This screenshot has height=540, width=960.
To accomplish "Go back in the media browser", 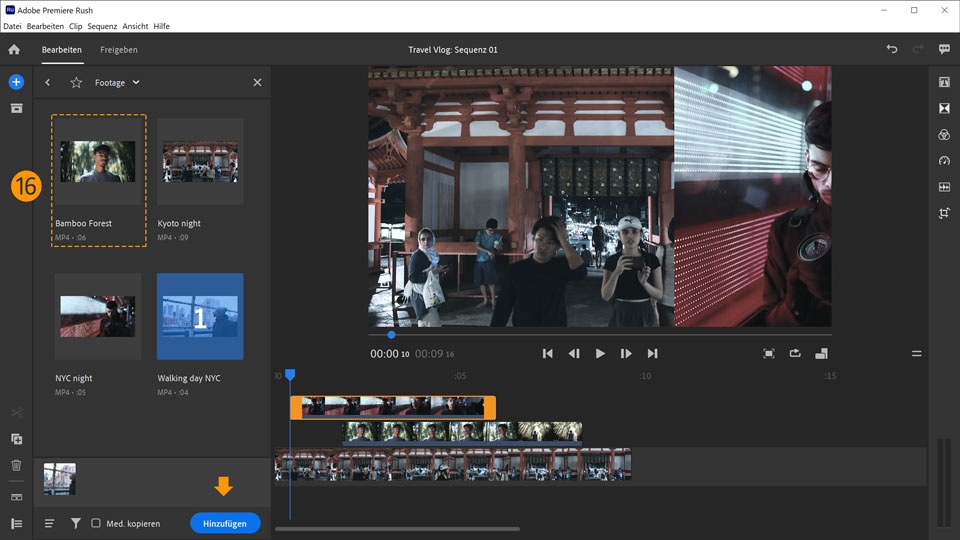I will tap(47, 82).
